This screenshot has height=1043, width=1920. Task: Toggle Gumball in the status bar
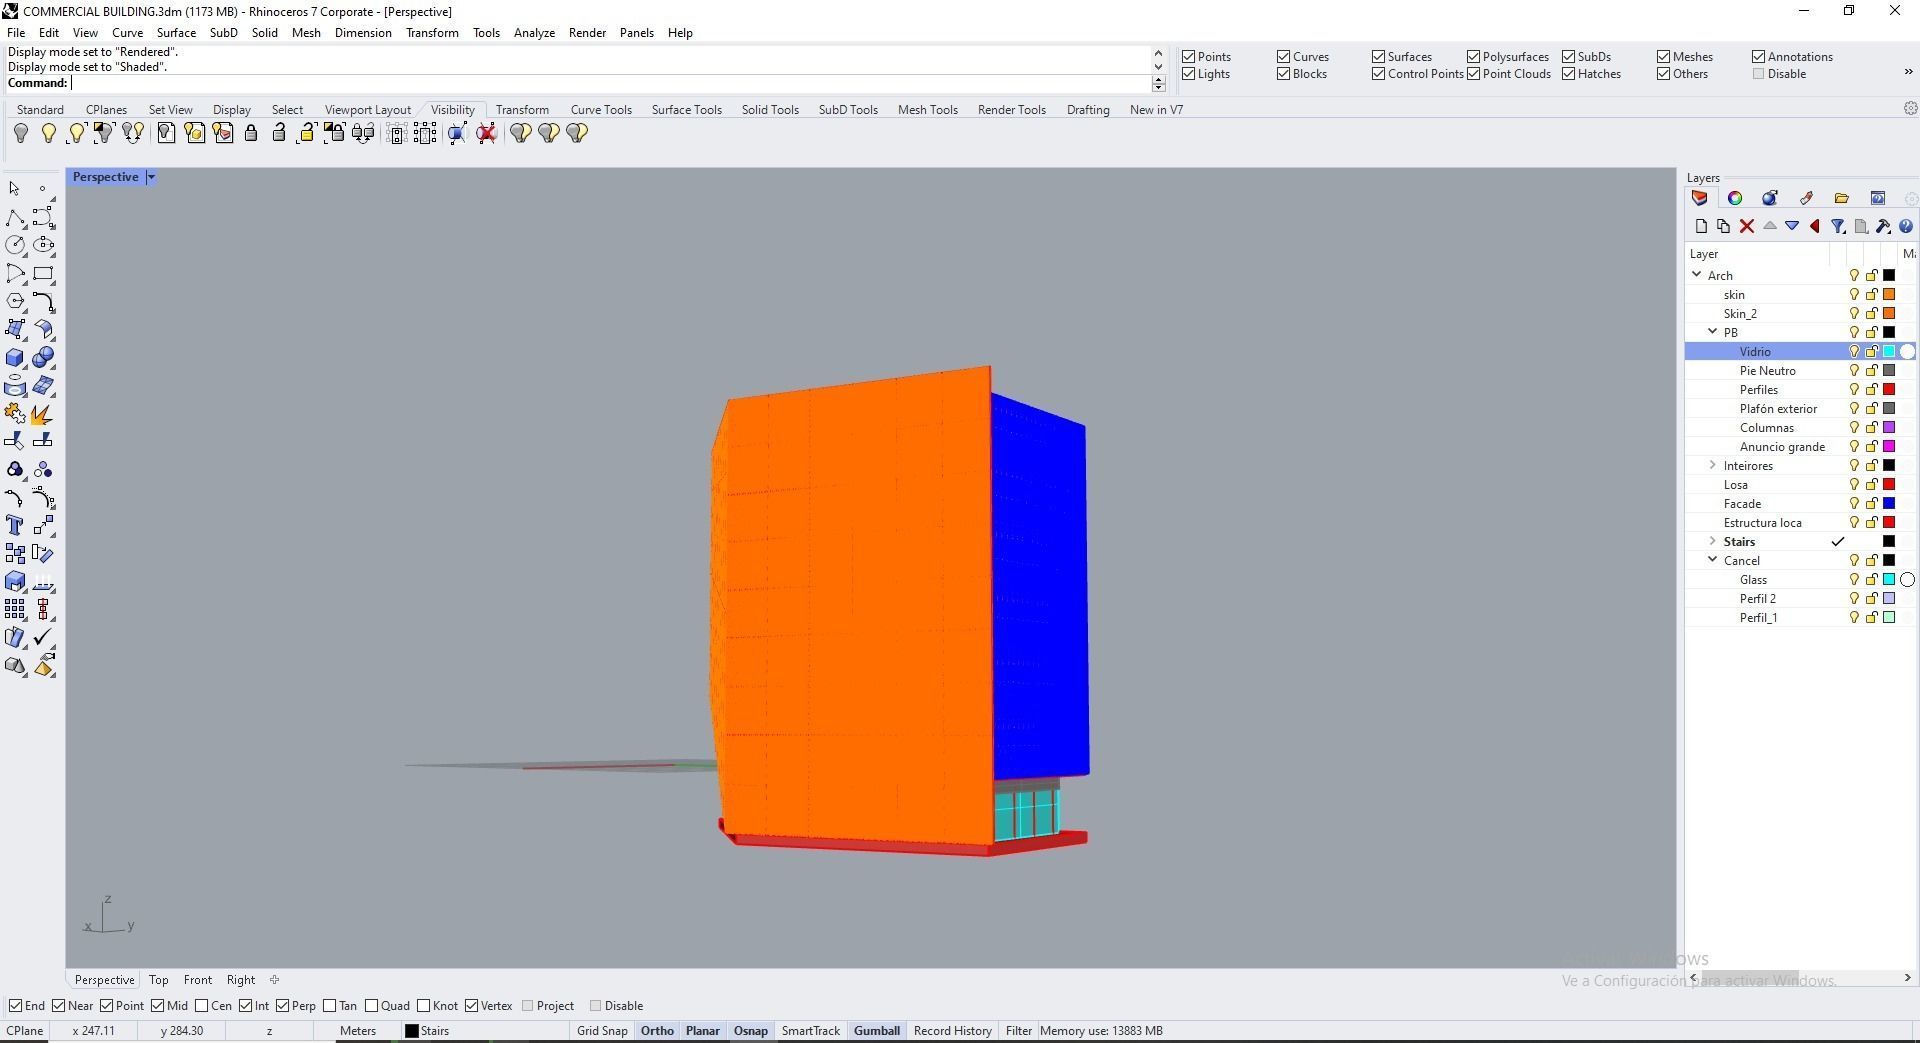click(x=877, y=1031)
